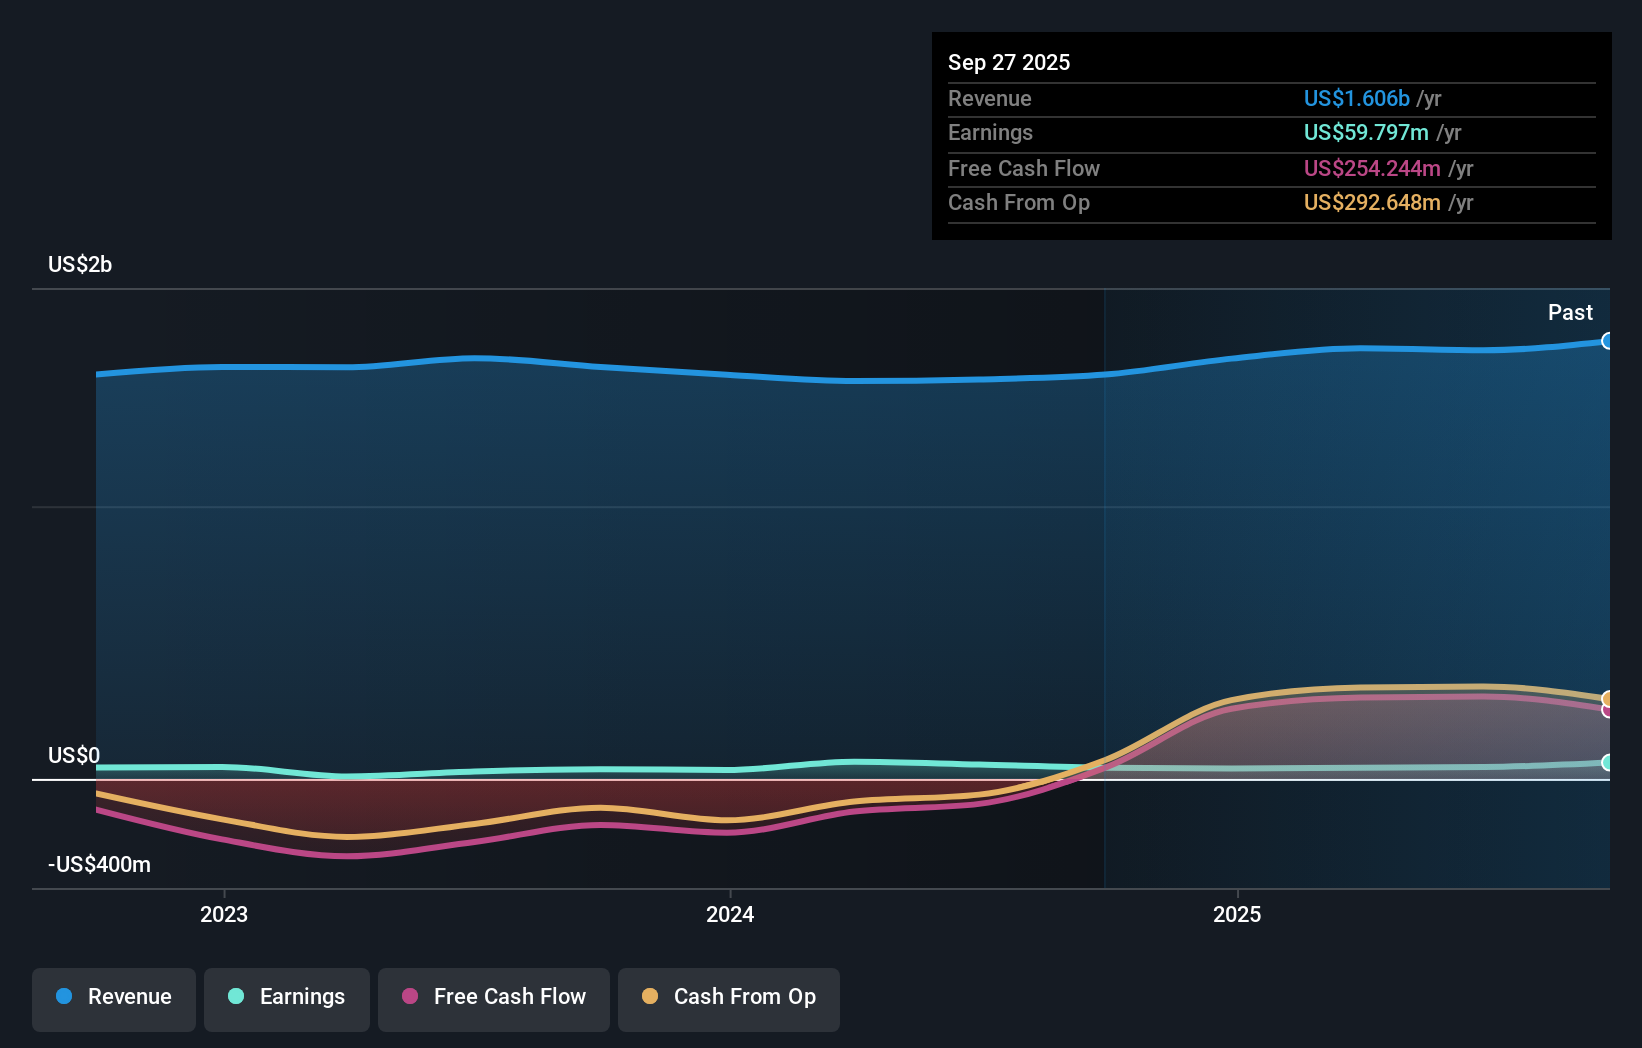Click the Past section label
The image size is (1642, 1048).
tap(1571, 312)
